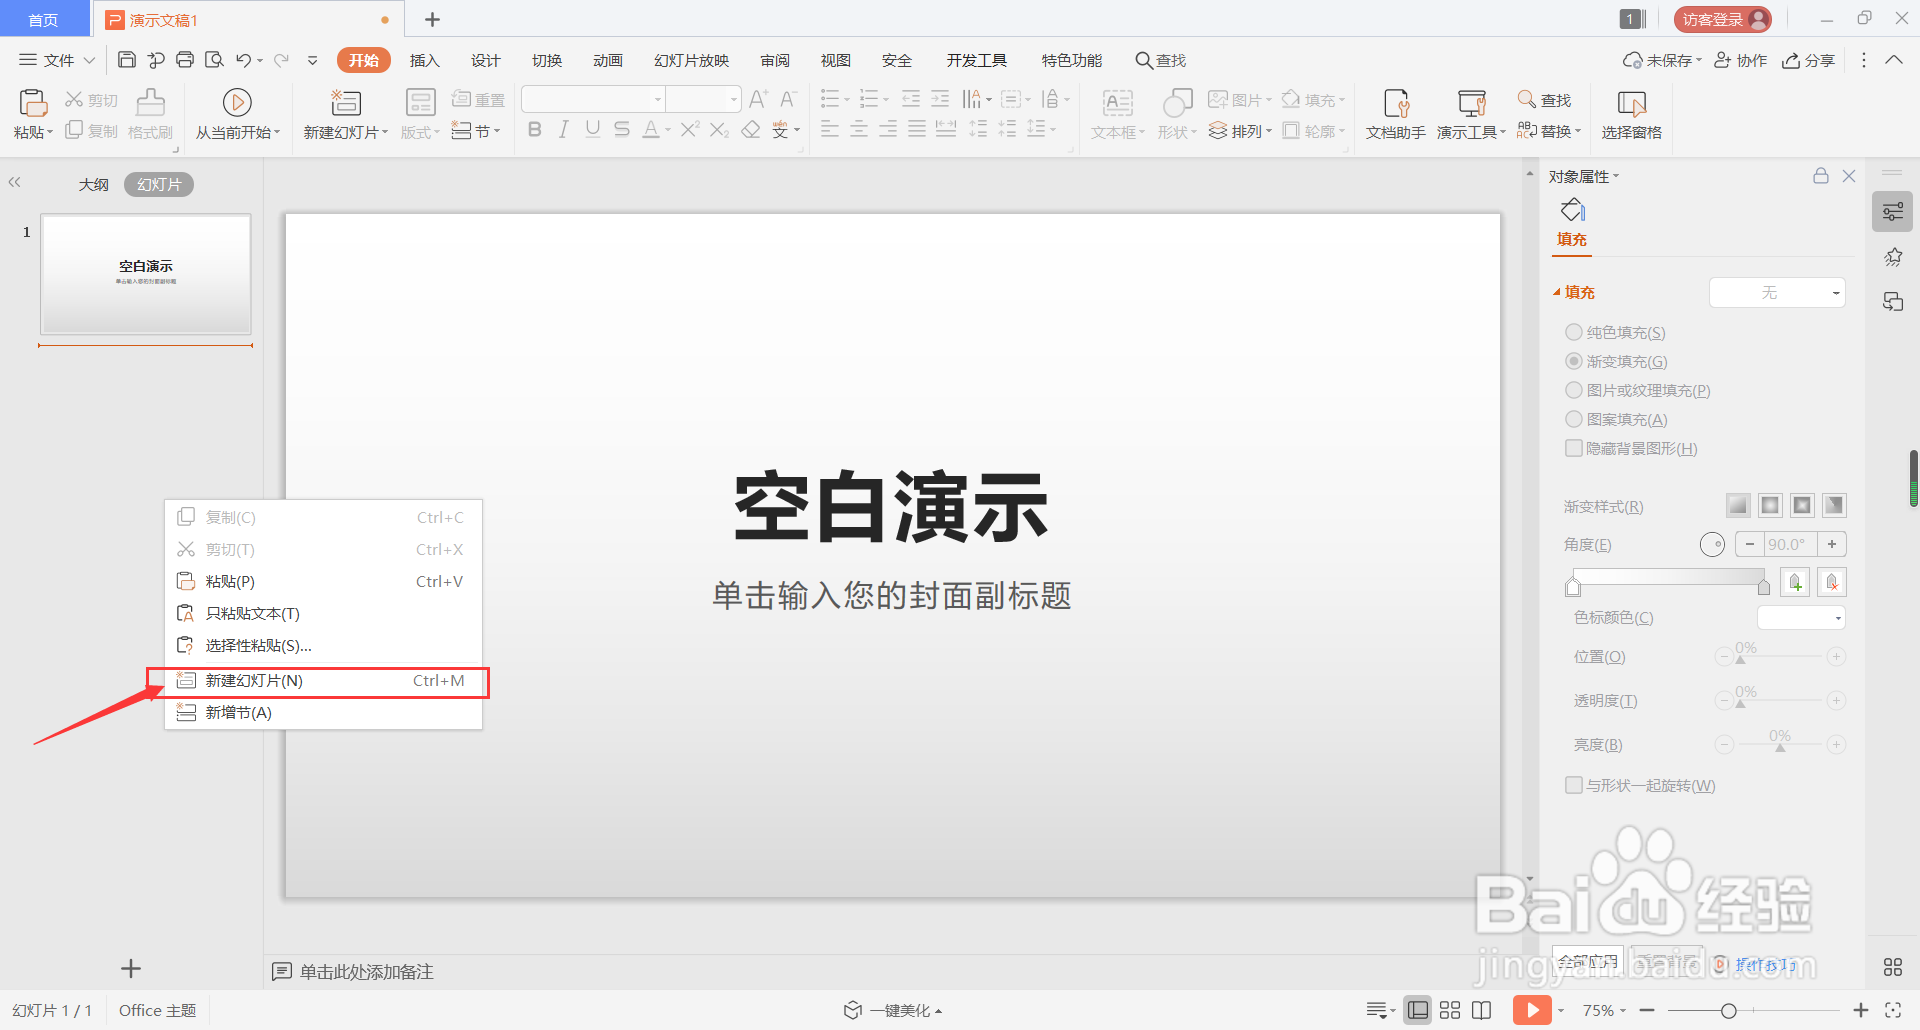Click 单击此处添加备注 notes area
Screen dimensions: 1920x1030
366,971
